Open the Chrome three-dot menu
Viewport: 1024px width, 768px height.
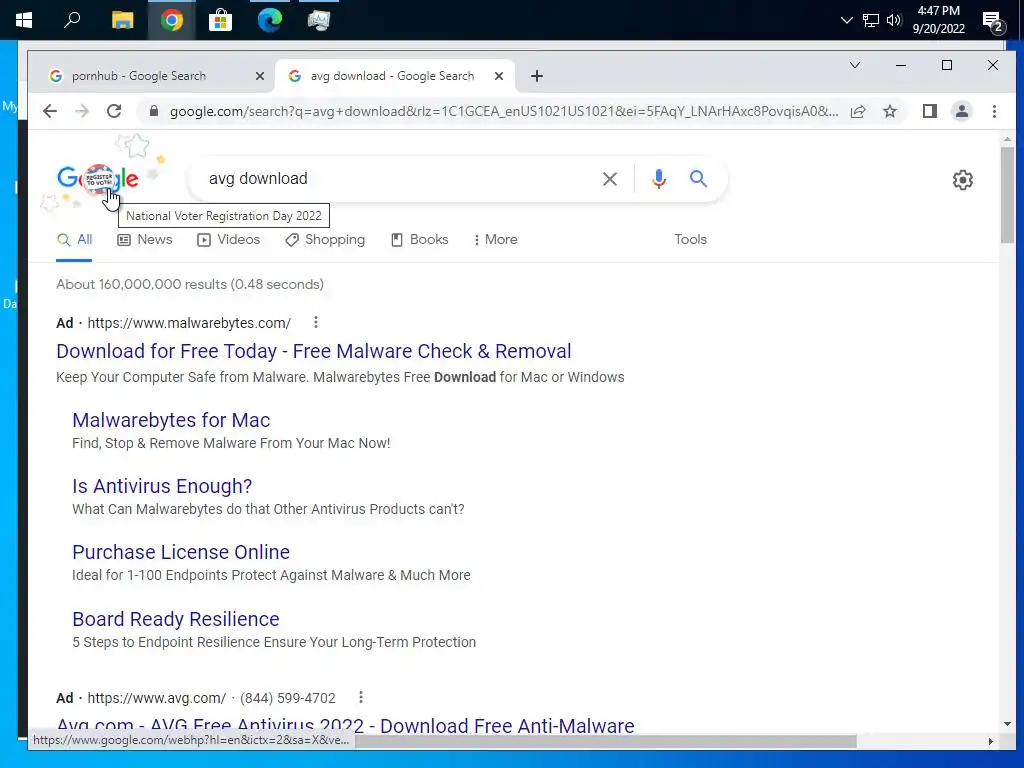(994, 111)
